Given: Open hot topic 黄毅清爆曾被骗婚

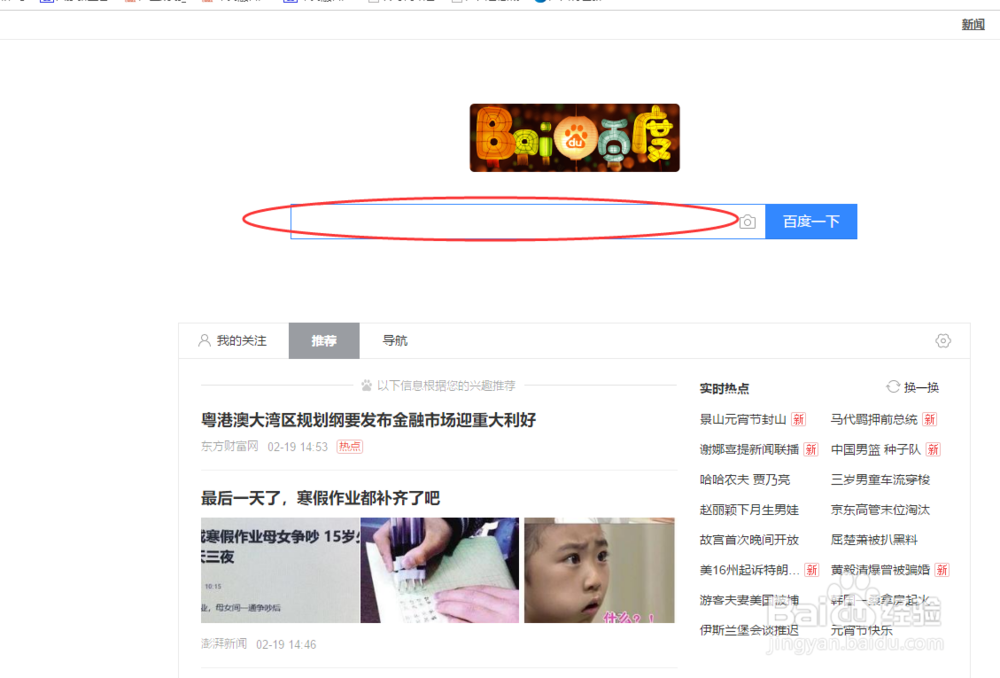Looking at the screenshot, I should (x=880, y=570).
